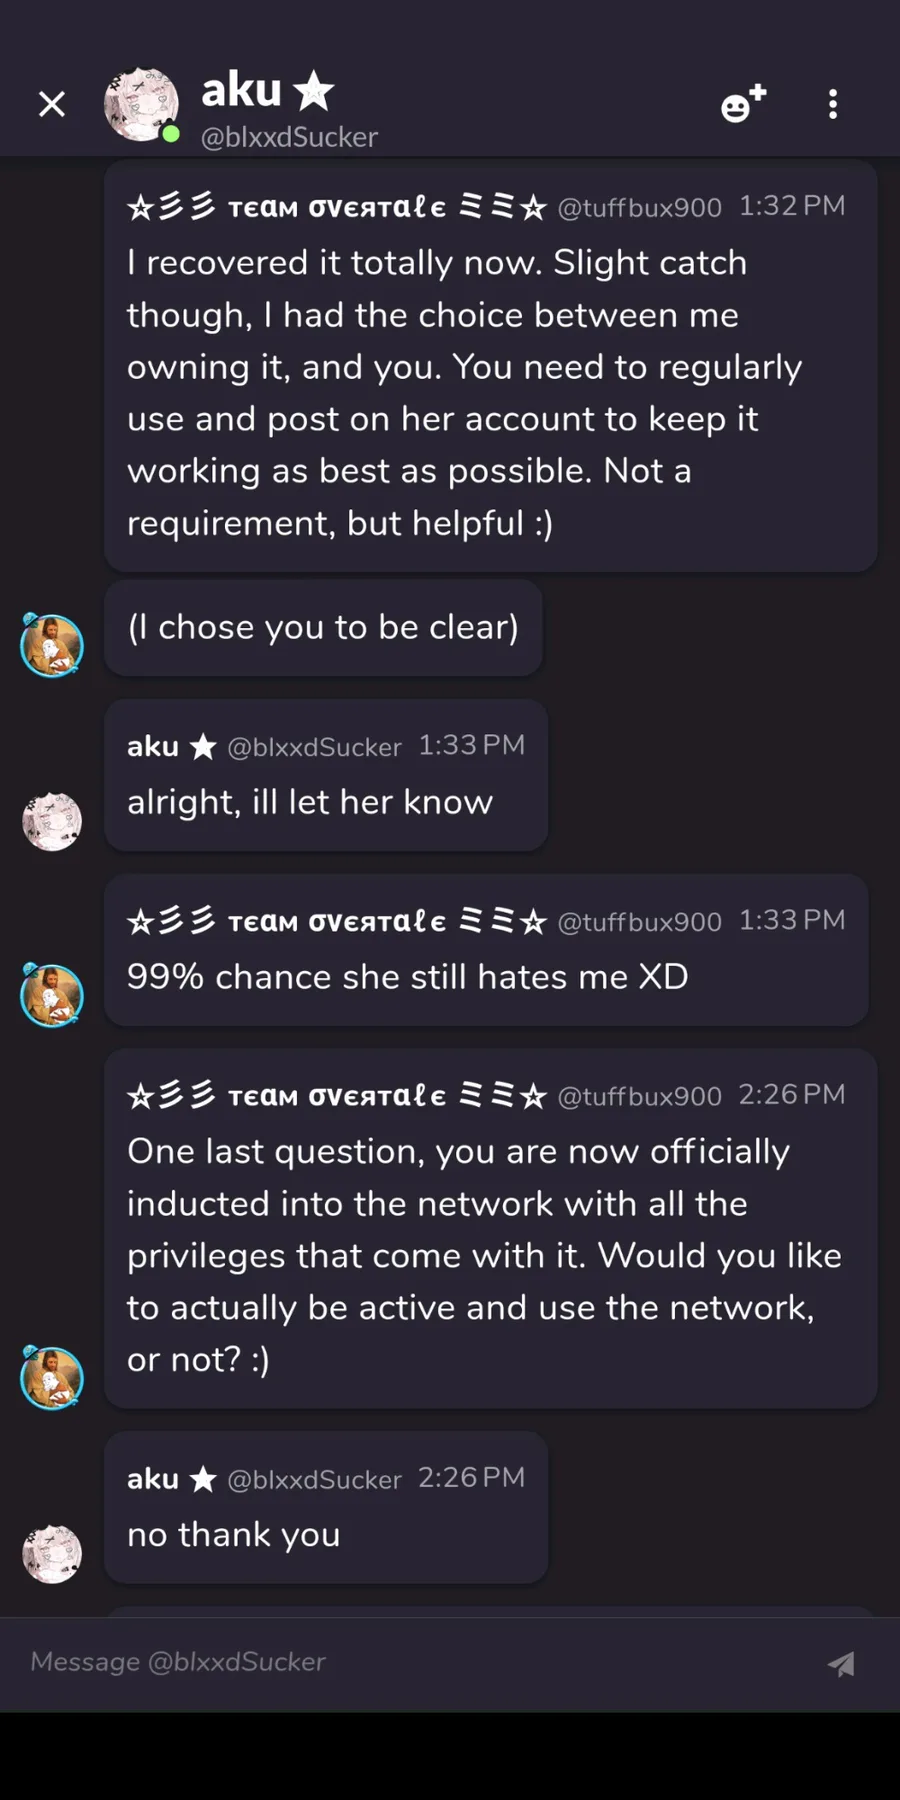This screenshot has height=1800, width=900.
Task: Tap aku's profile avatar in header
Action: click(141, 104)
